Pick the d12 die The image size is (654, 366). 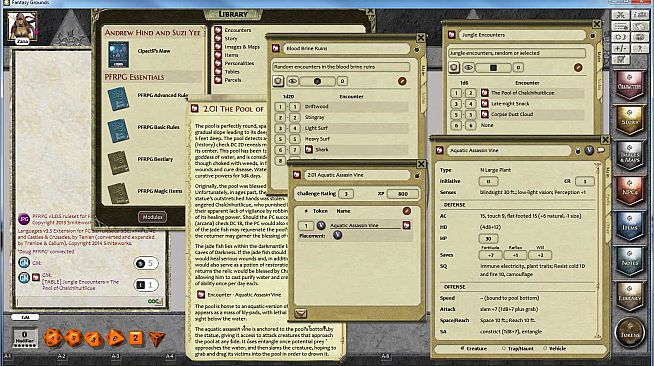73,338
